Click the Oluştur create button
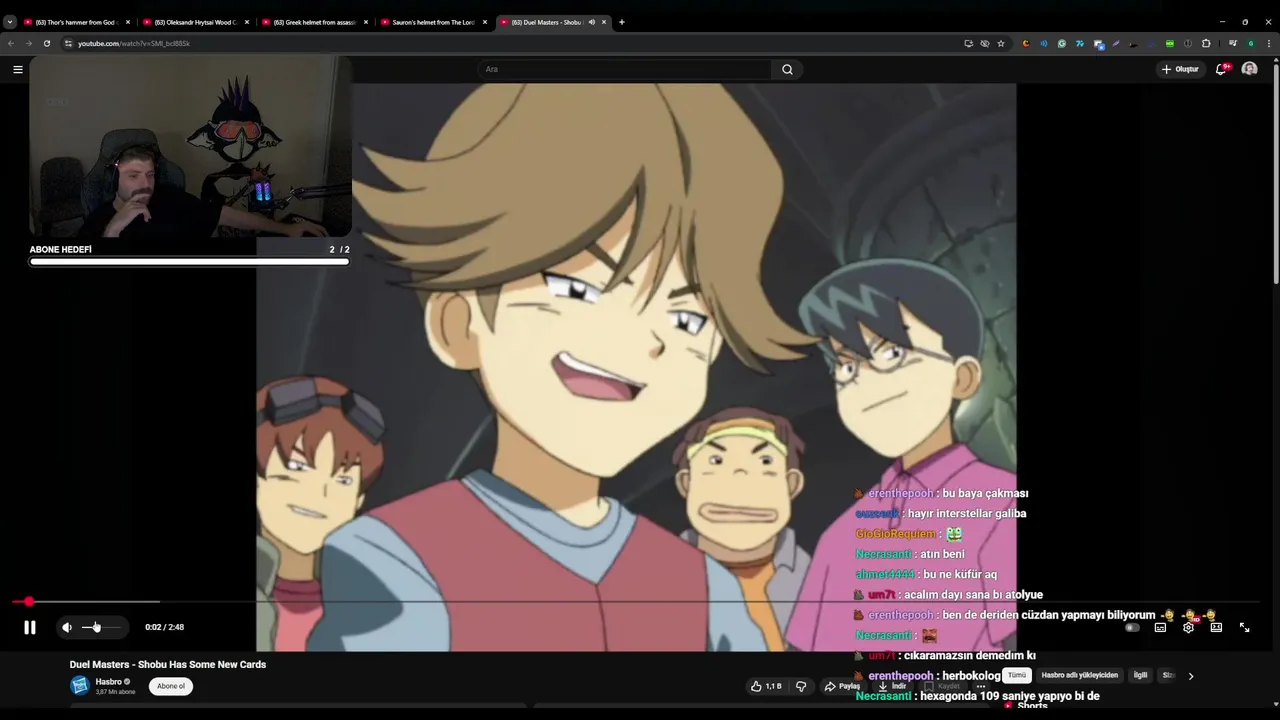Screen dimensions: 1280x720 (1180, 69)
